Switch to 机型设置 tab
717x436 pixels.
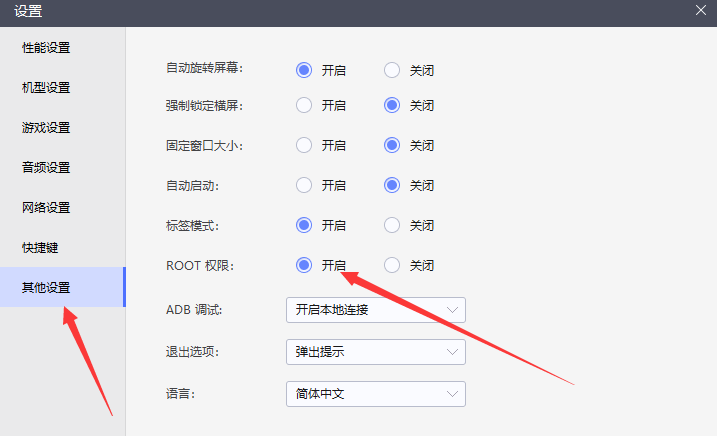(47, 88)
